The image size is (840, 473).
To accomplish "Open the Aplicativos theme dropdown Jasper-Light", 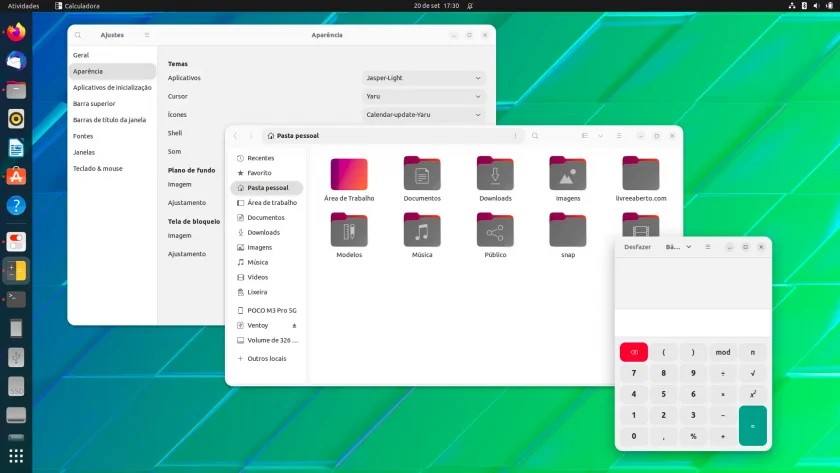I will (x=424, y=78).
